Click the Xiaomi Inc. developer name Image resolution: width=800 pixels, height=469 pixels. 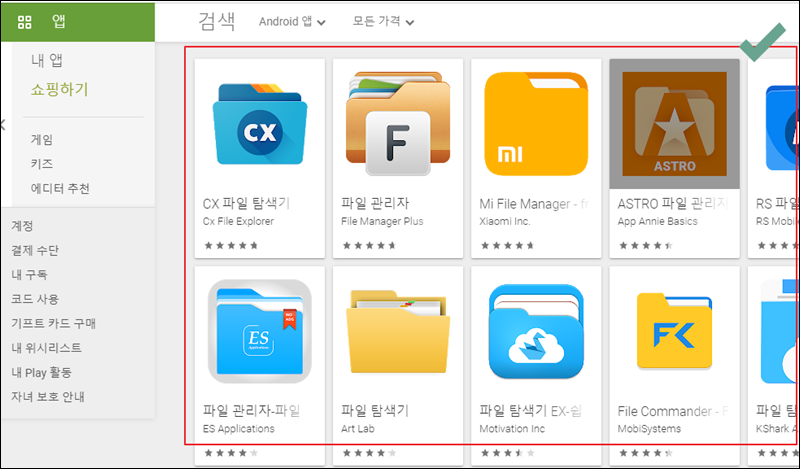click(x=505, y=221)
